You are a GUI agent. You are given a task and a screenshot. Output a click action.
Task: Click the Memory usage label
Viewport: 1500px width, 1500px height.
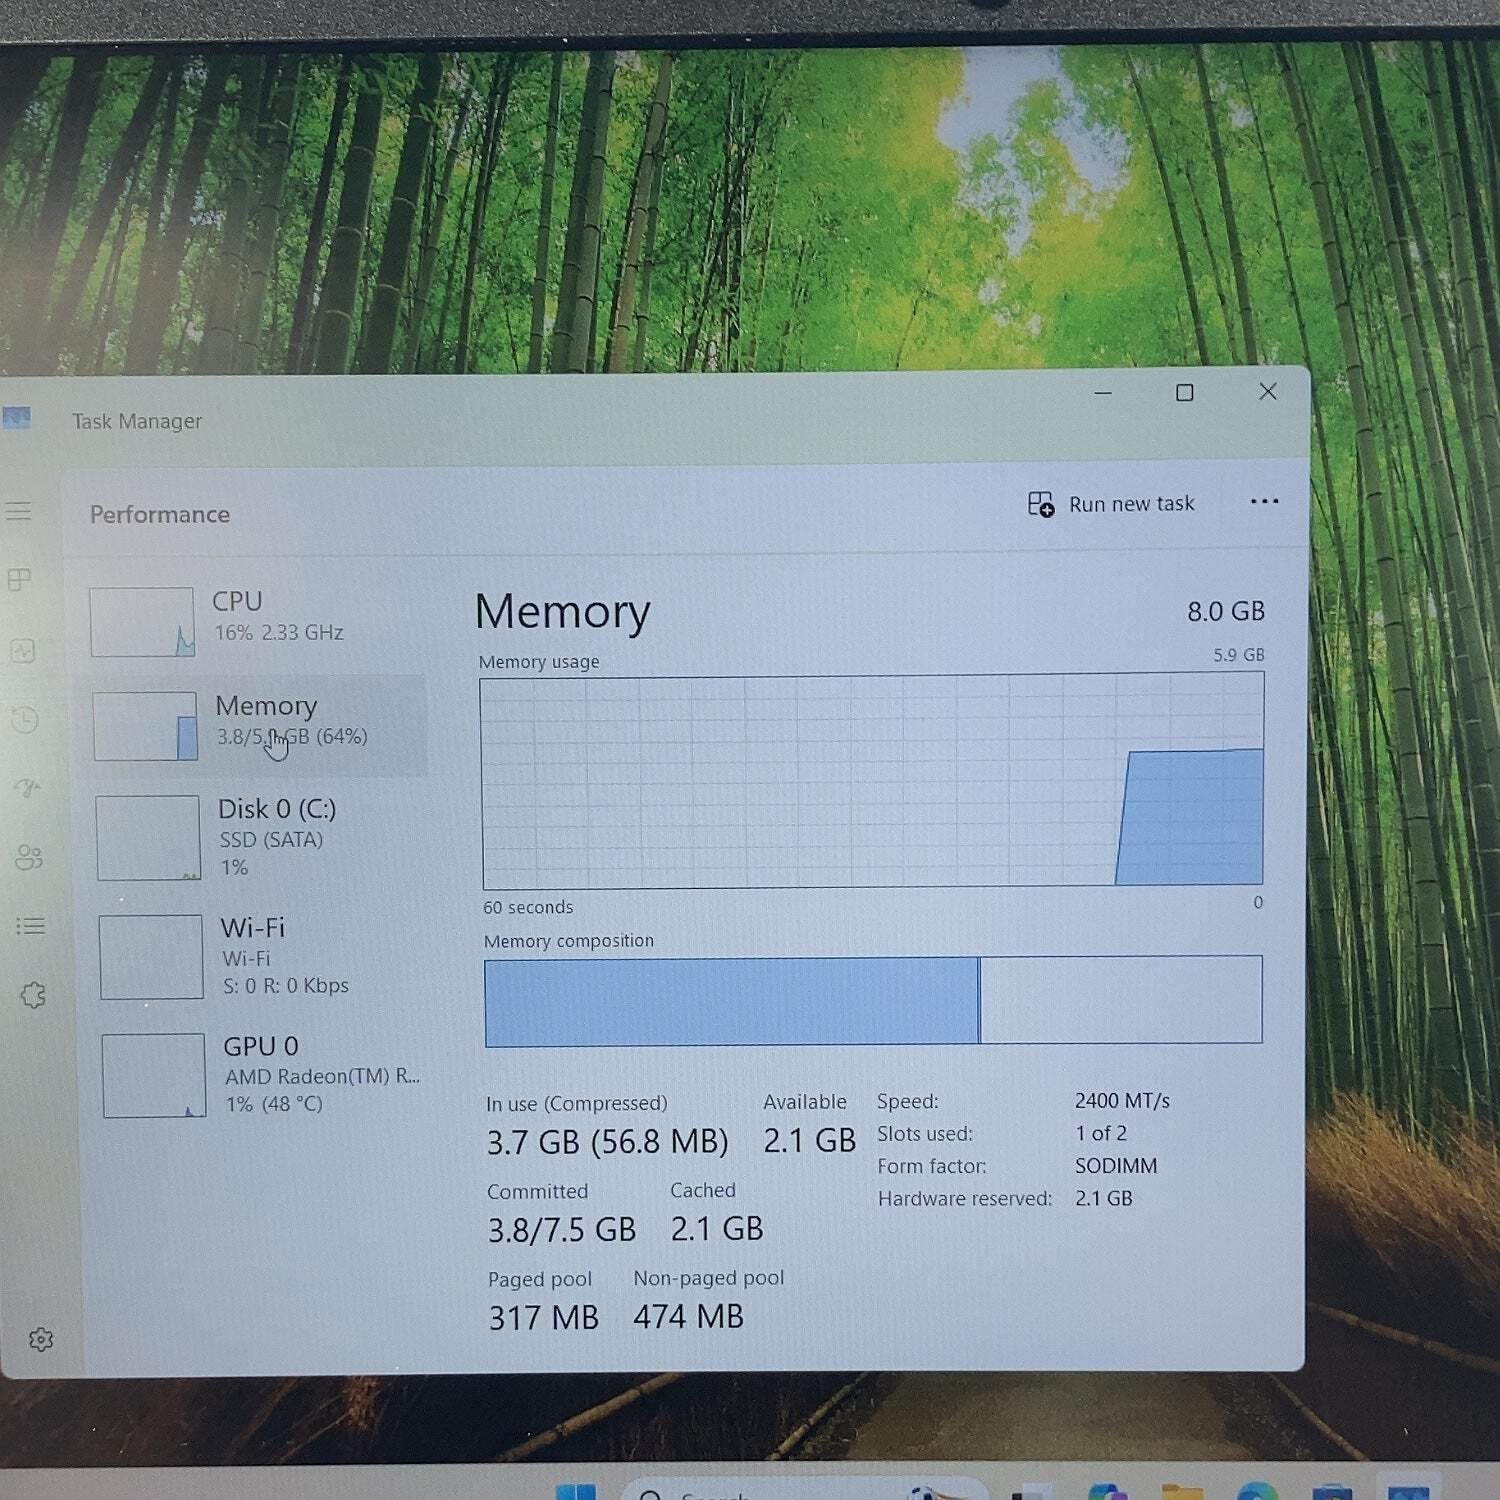(x=539, y=662)
